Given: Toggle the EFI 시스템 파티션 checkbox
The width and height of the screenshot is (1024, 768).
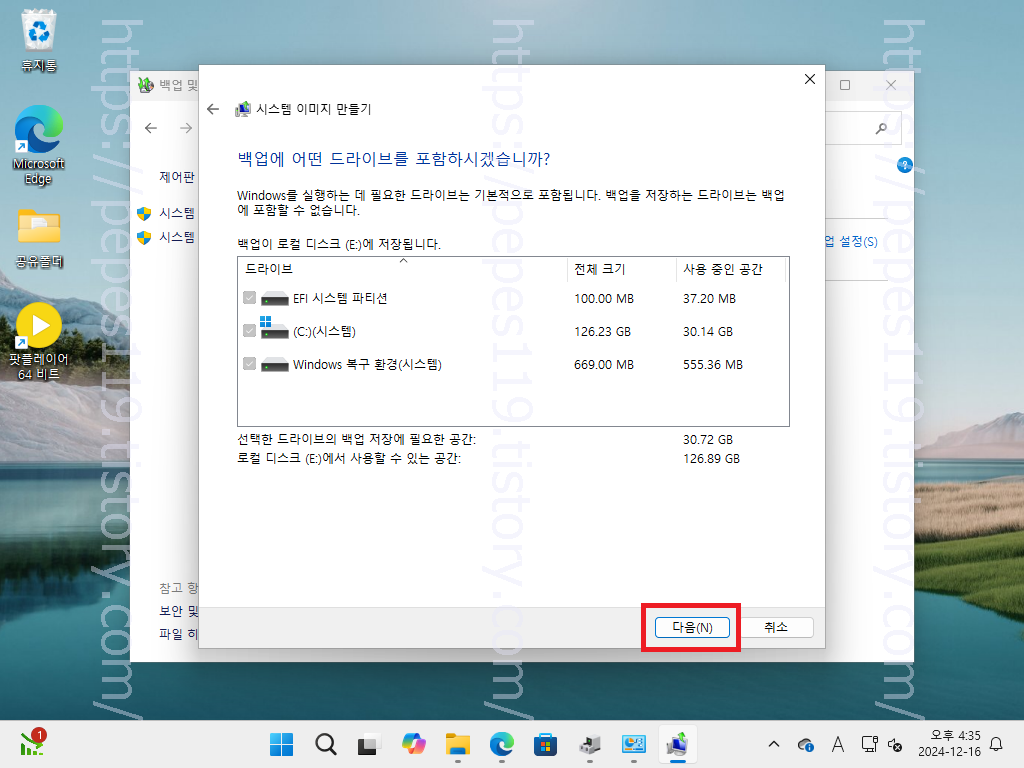Looking at the screenshot, I should (x=249, y=298).
